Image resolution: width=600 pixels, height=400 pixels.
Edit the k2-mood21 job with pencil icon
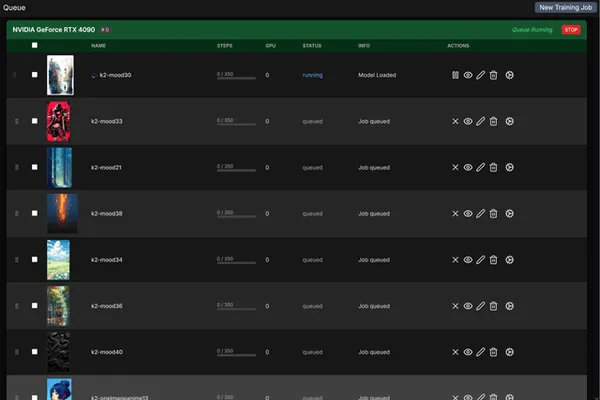pyautogui.click(x=481, y=167)
